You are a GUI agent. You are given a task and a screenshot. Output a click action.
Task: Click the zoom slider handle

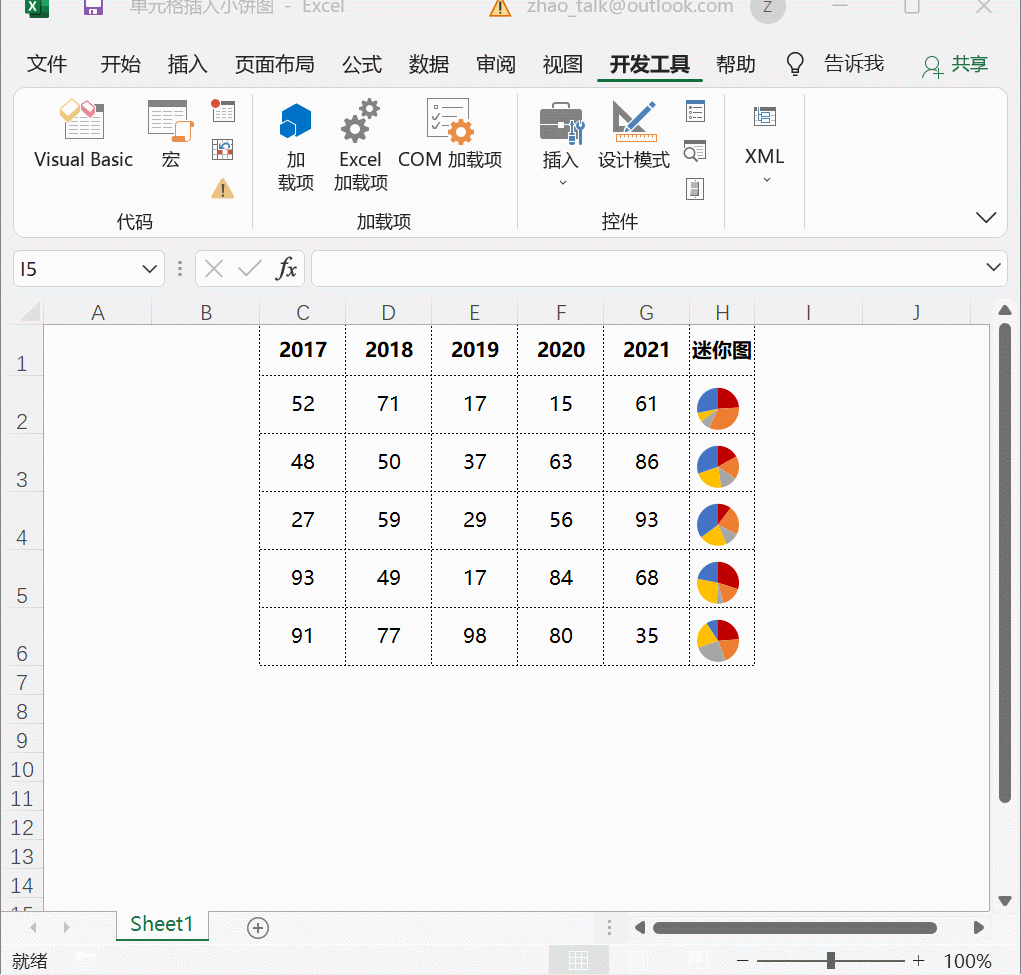(831, 961)
